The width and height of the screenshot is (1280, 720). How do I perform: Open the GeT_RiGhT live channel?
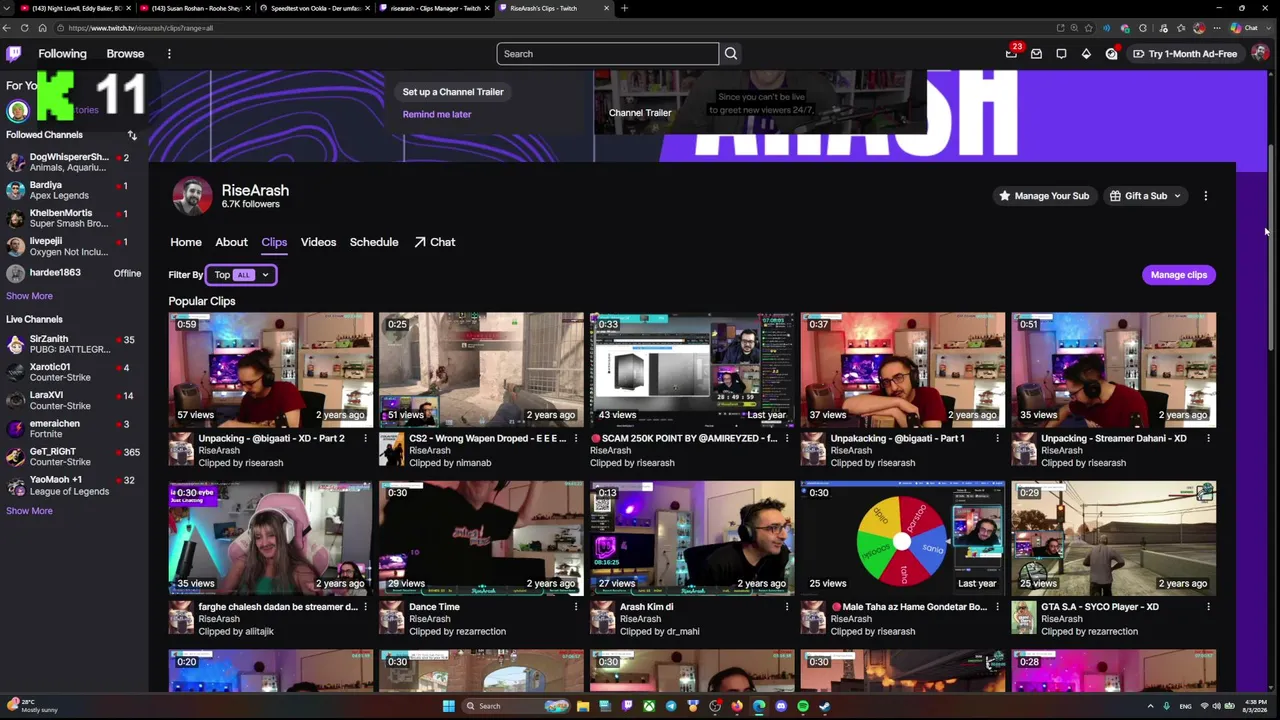pos(72,457)
